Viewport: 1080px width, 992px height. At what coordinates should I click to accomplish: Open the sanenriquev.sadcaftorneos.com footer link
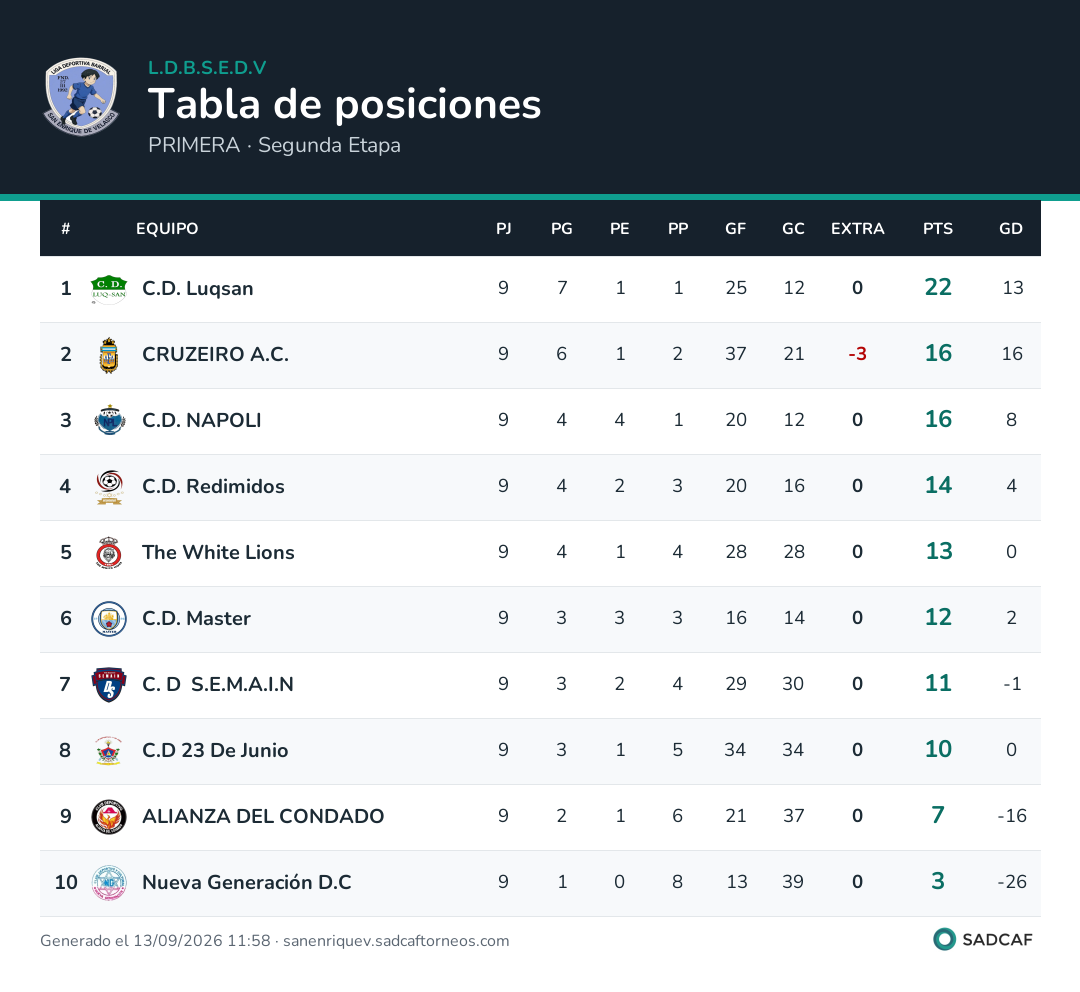396,941
